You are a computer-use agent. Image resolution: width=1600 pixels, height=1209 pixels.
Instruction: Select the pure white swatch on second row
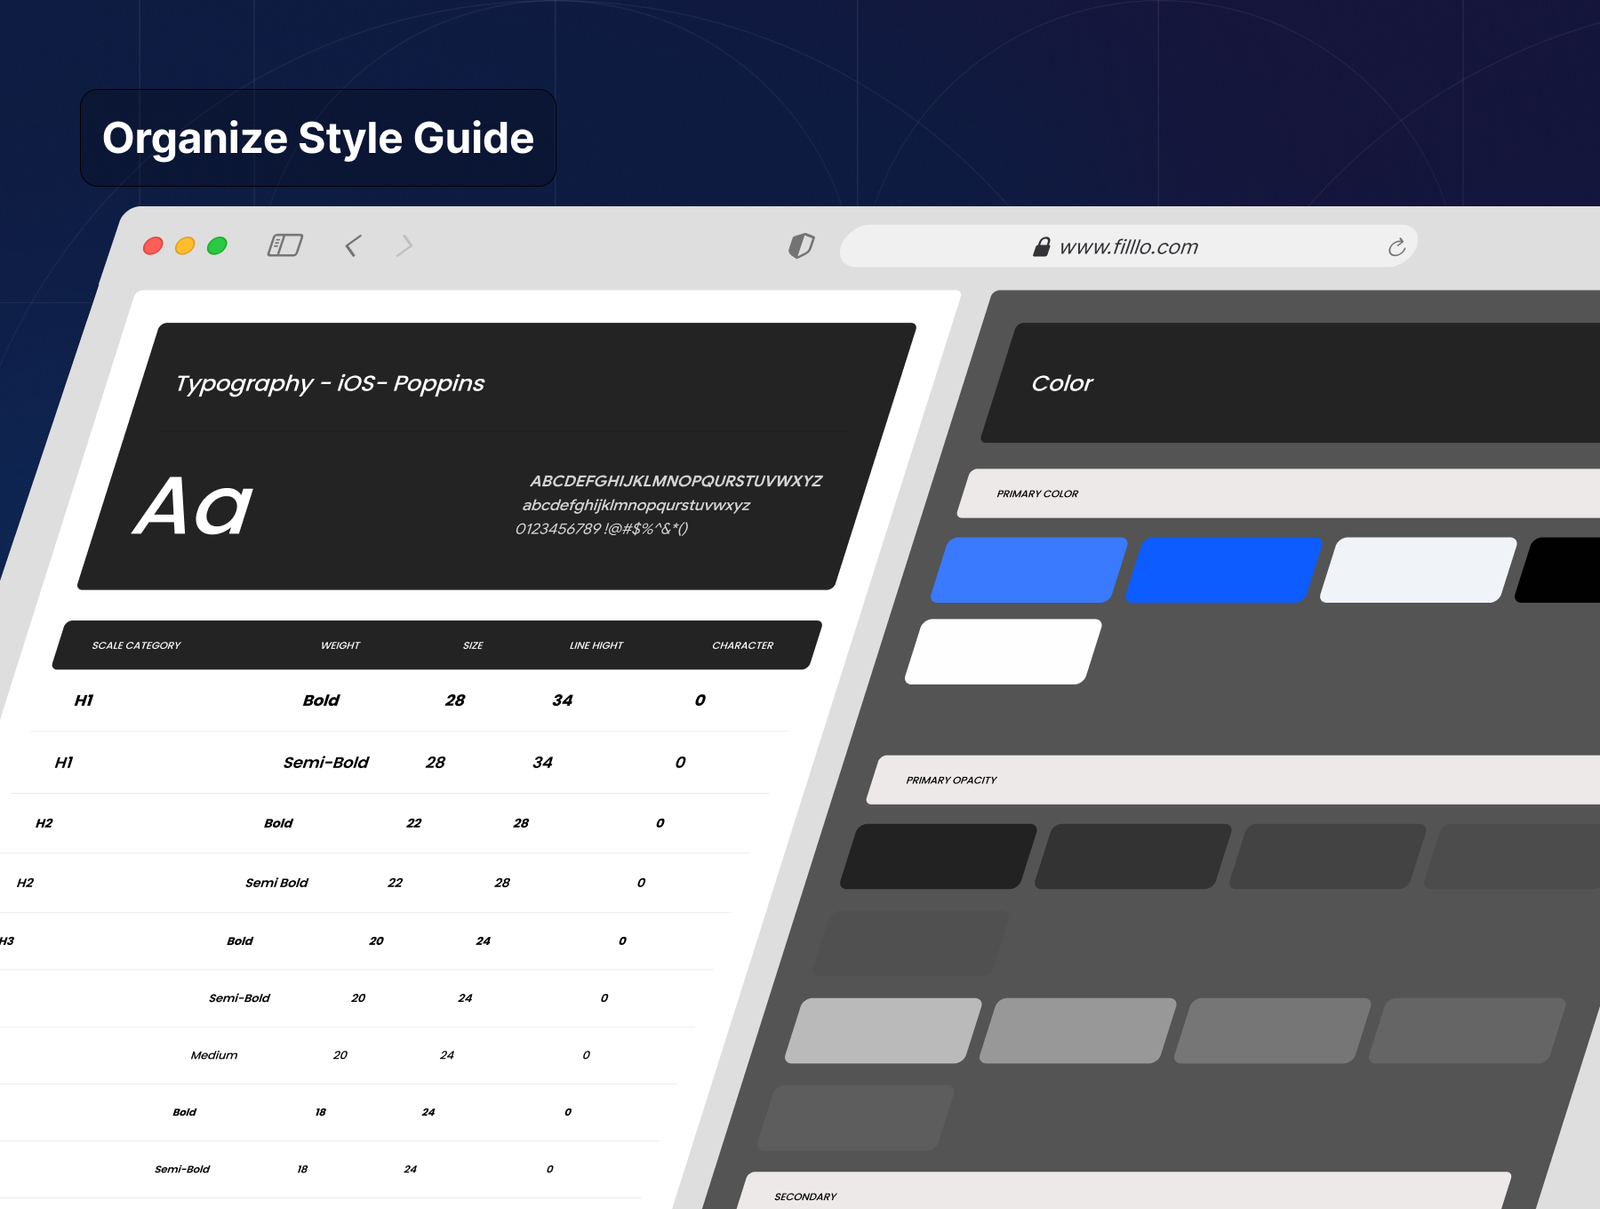(1003, 652)
